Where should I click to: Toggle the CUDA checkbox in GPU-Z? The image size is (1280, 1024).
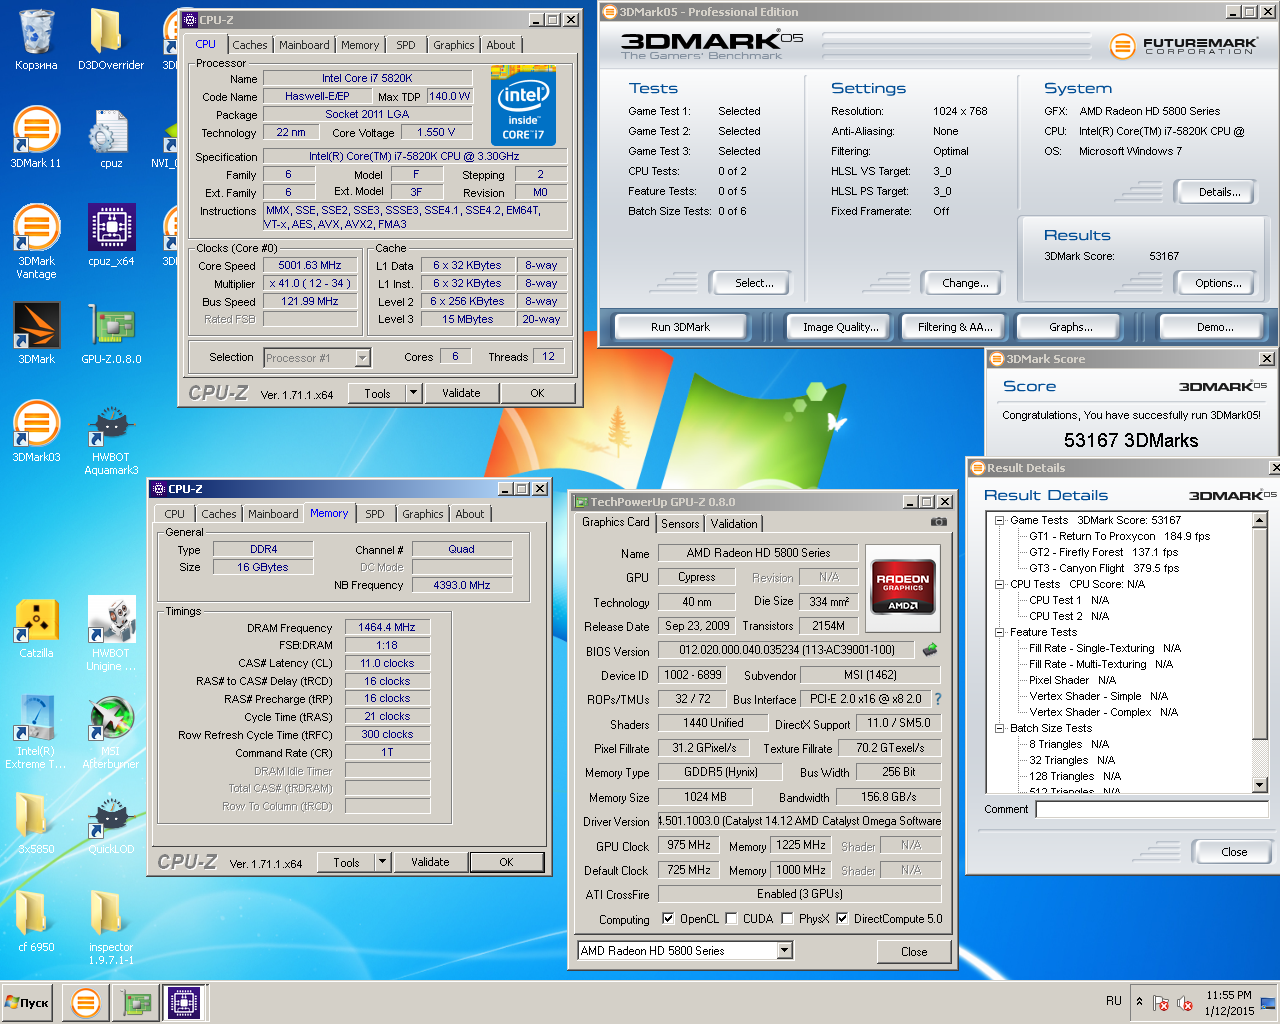[x=731, y=919]
